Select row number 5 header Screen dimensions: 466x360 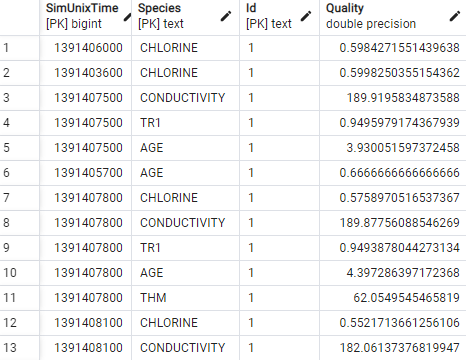click(19, 148)
